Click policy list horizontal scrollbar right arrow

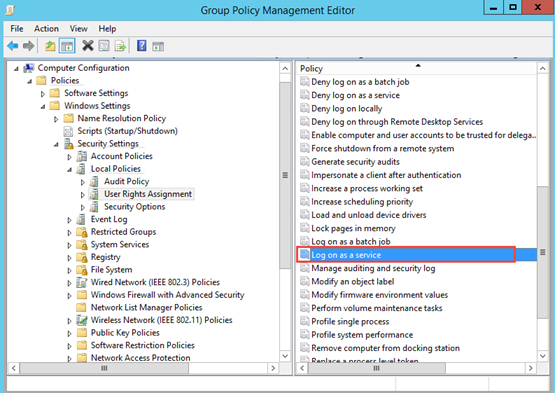531,368
